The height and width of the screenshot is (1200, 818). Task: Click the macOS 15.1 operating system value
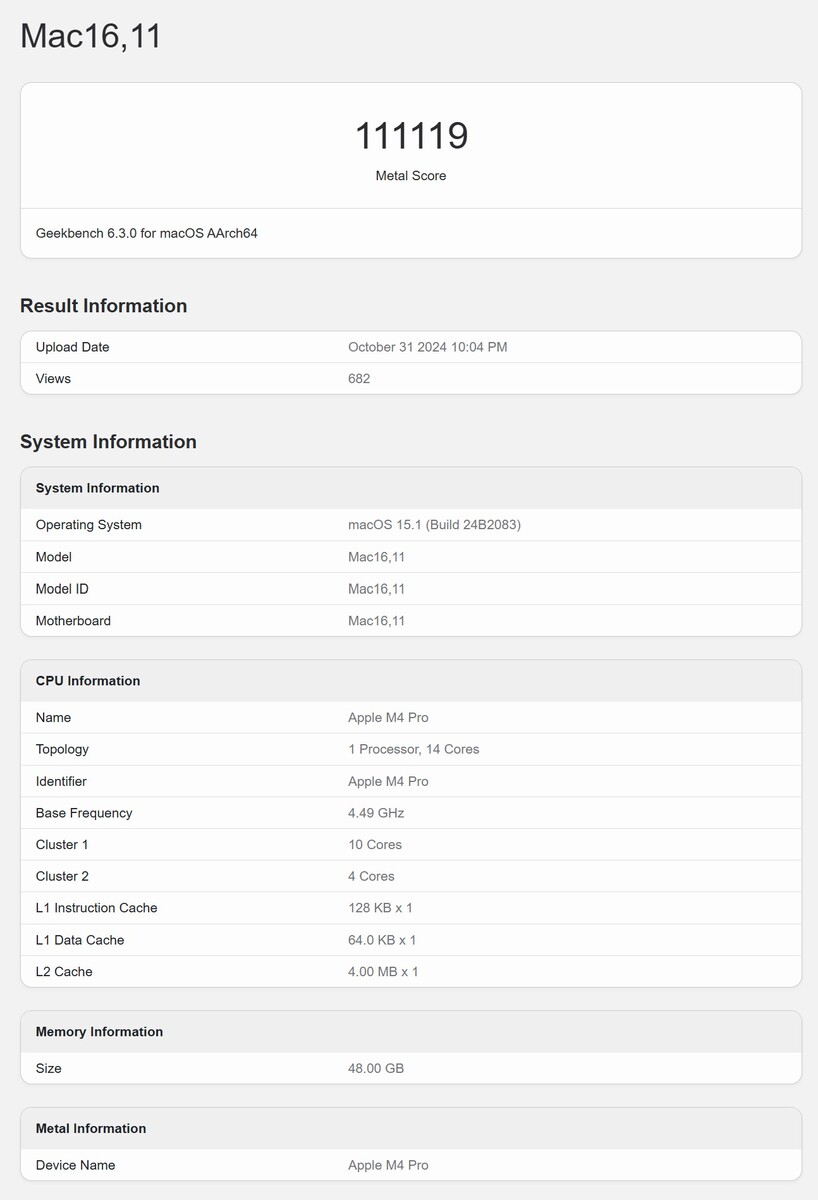[x=434, y=525]
